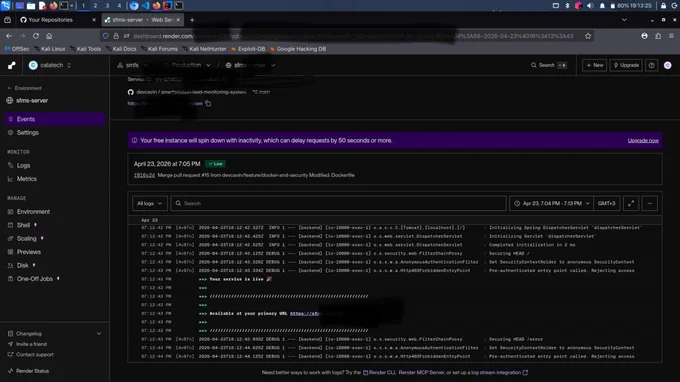Open the Disk page
This screenshot has width=680, height=382.
[x=23, y=265]
